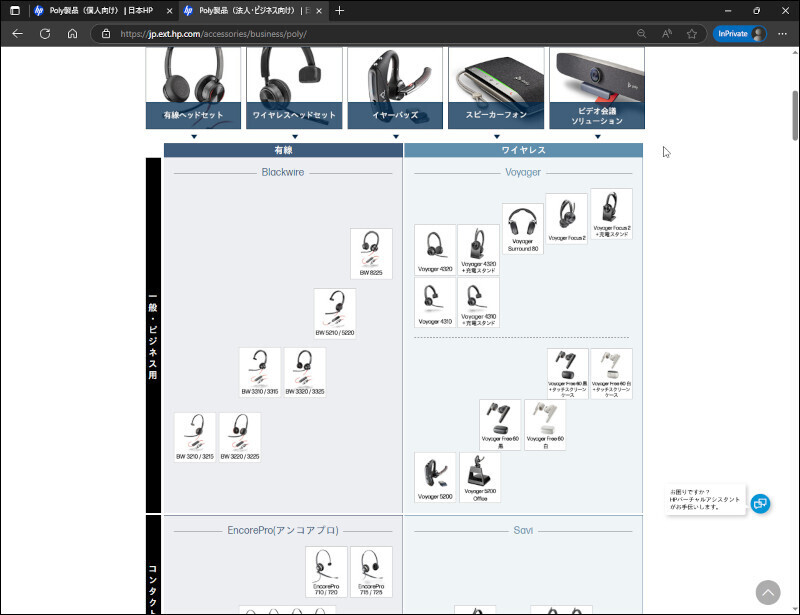Click the EncorePro(アンコアプロ) heading
Image resolution: width=800 pixels, height=615 pixels.
coord(283,530)
